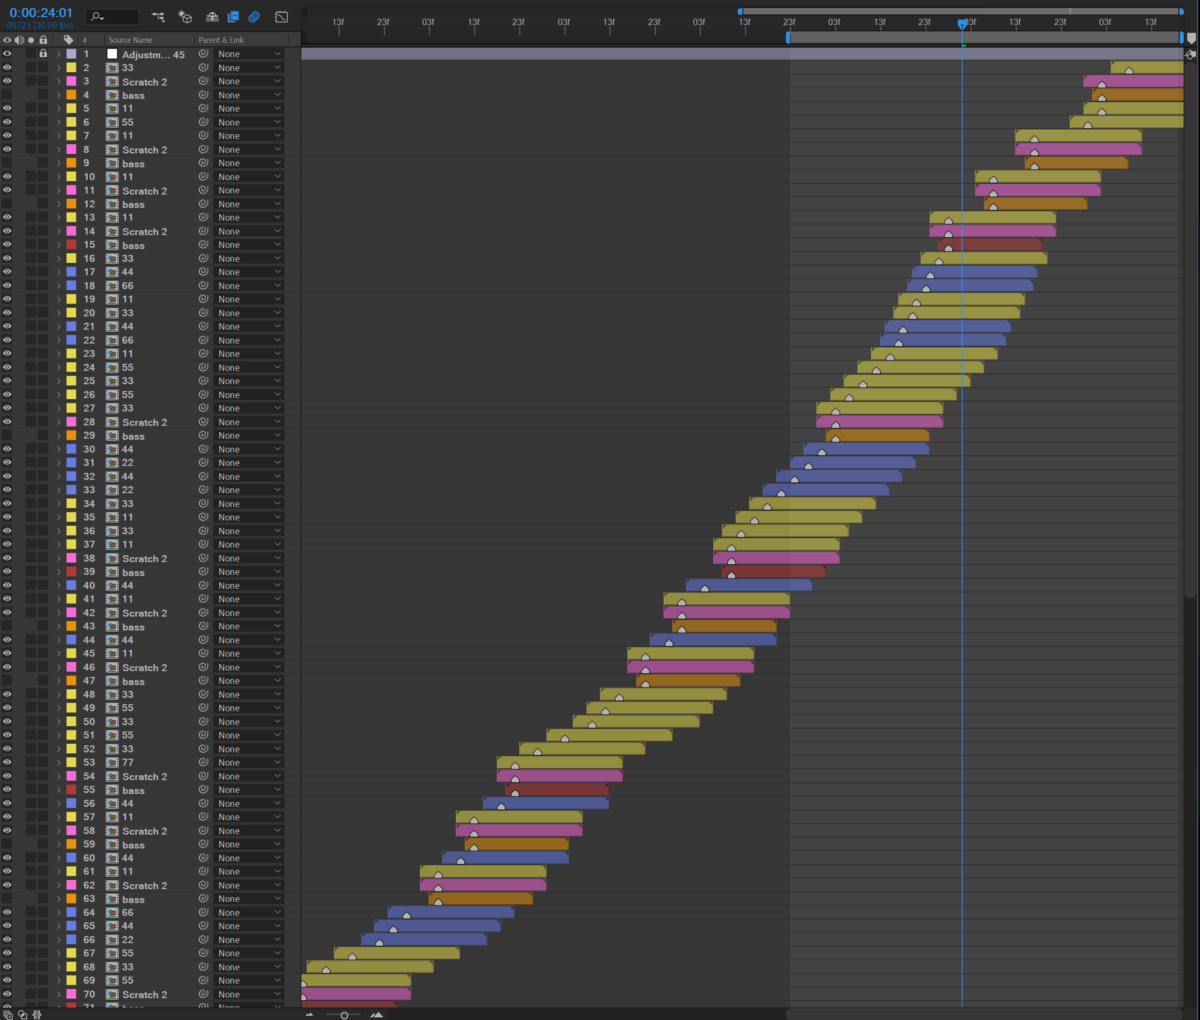Click the current time indicator playhead
The image size is (1200, 1020).
tap(962, 23)
